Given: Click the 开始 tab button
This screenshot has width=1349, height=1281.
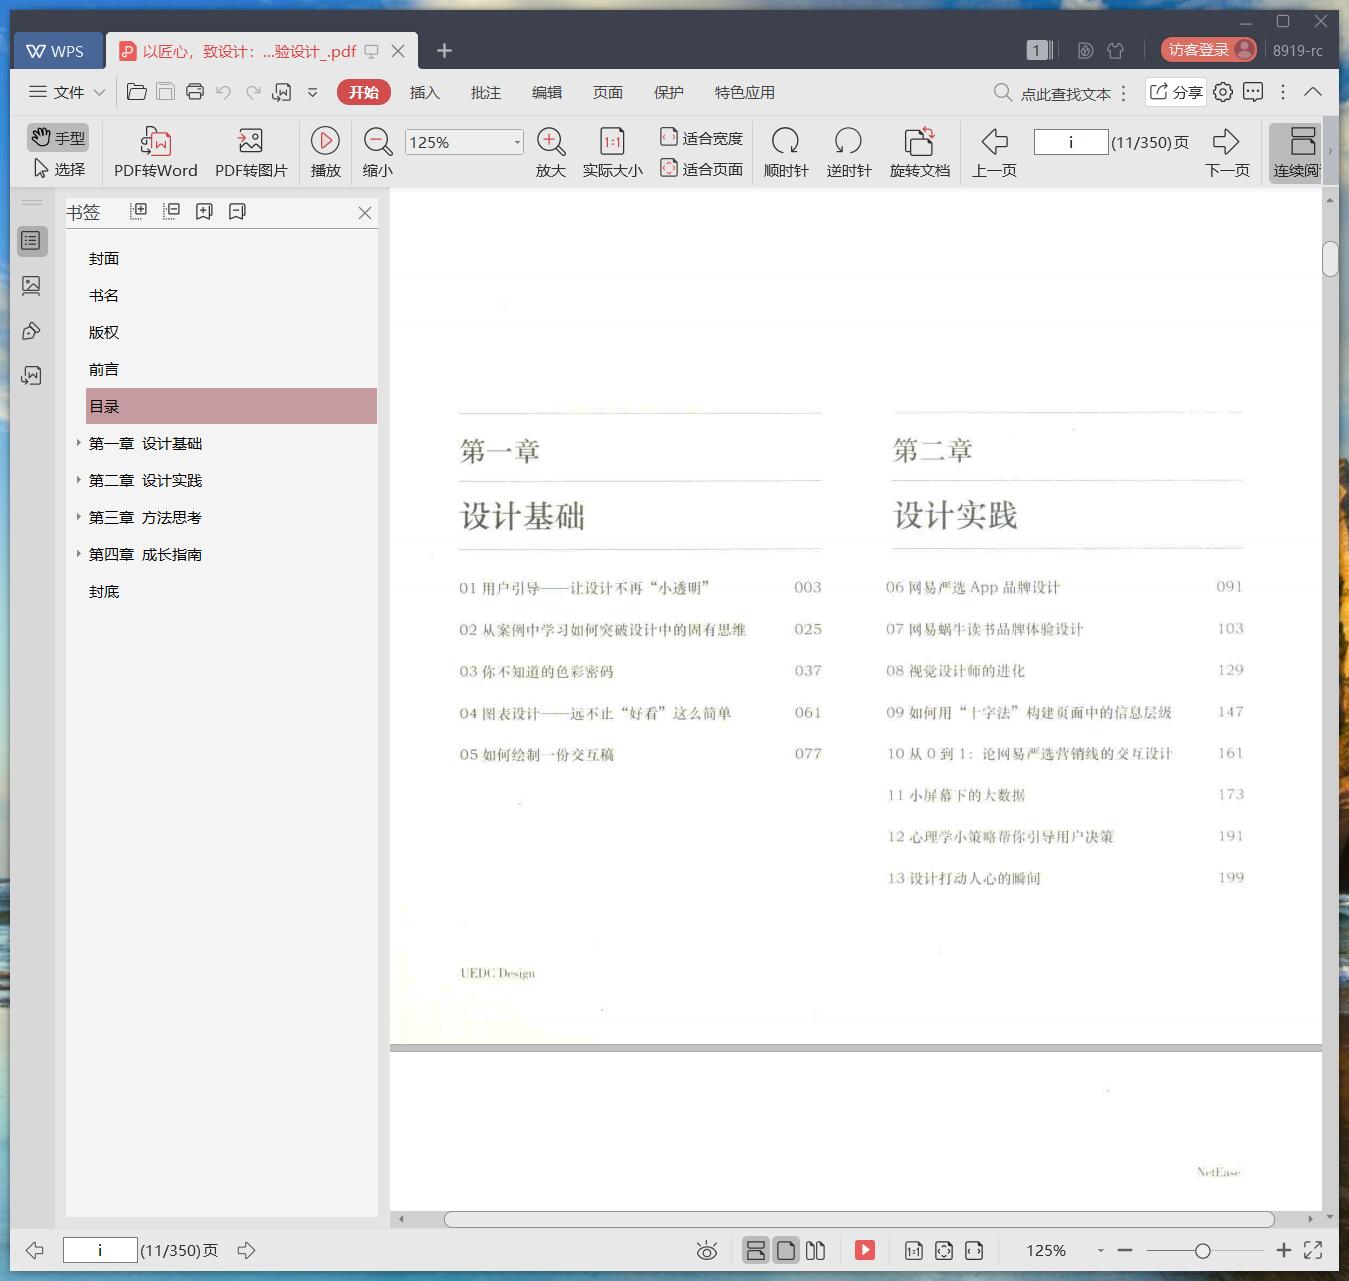Looking at the screenshot, I should coord(363,92).
